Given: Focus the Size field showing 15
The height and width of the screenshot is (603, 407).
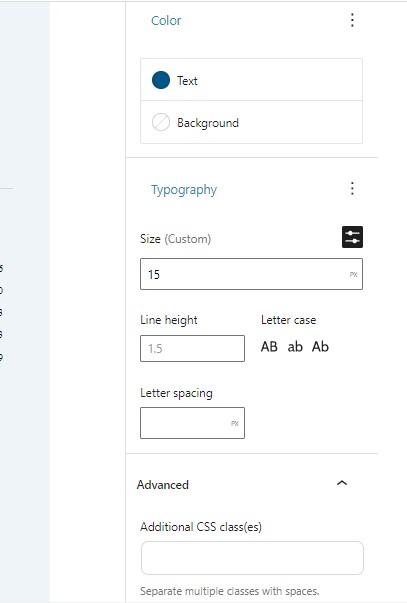Looking at the screenshot, I should pos(251,274).
